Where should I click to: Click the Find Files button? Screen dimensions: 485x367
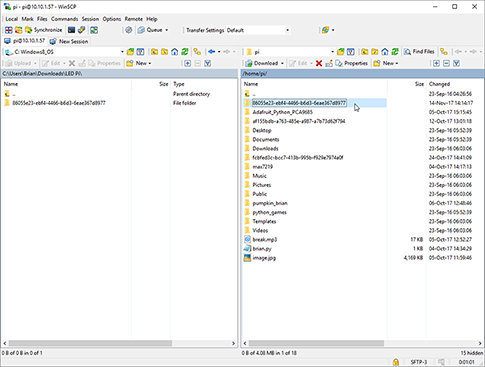coord(419,52)
